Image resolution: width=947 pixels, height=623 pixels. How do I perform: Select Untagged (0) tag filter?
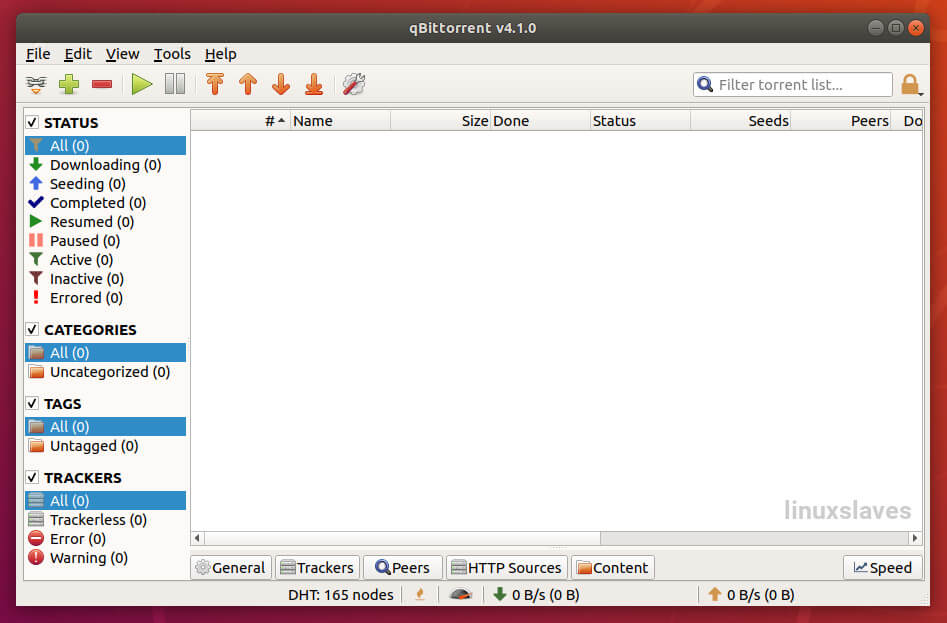point(106,446)
